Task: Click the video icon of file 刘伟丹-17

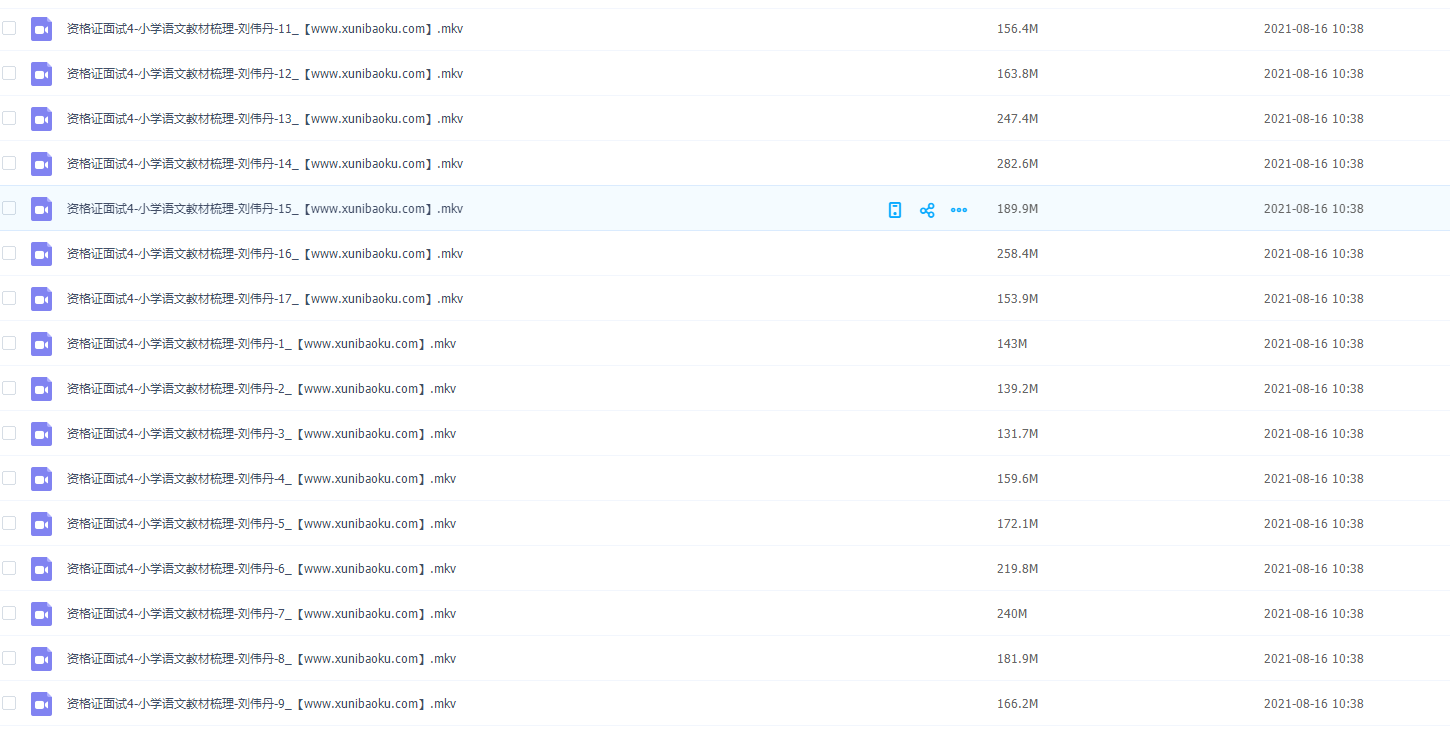Action: click(41, 299)
